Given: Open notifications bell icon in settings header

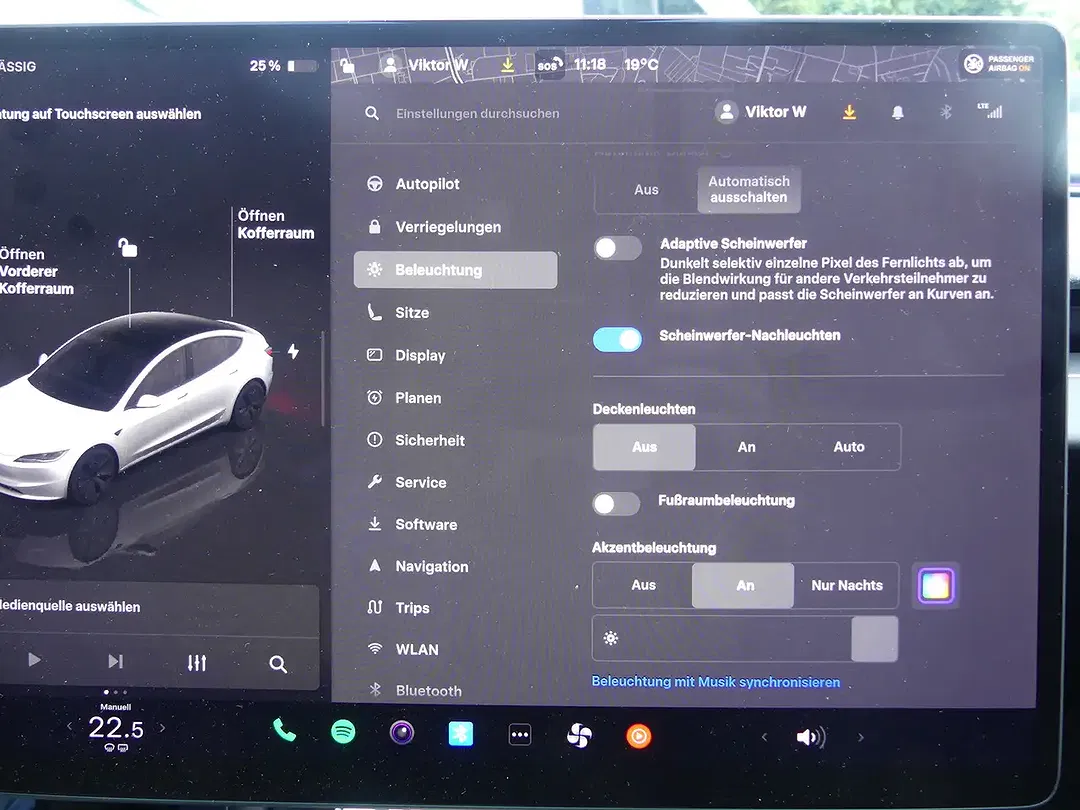Looking at the screenshot, I should [897, 112].
